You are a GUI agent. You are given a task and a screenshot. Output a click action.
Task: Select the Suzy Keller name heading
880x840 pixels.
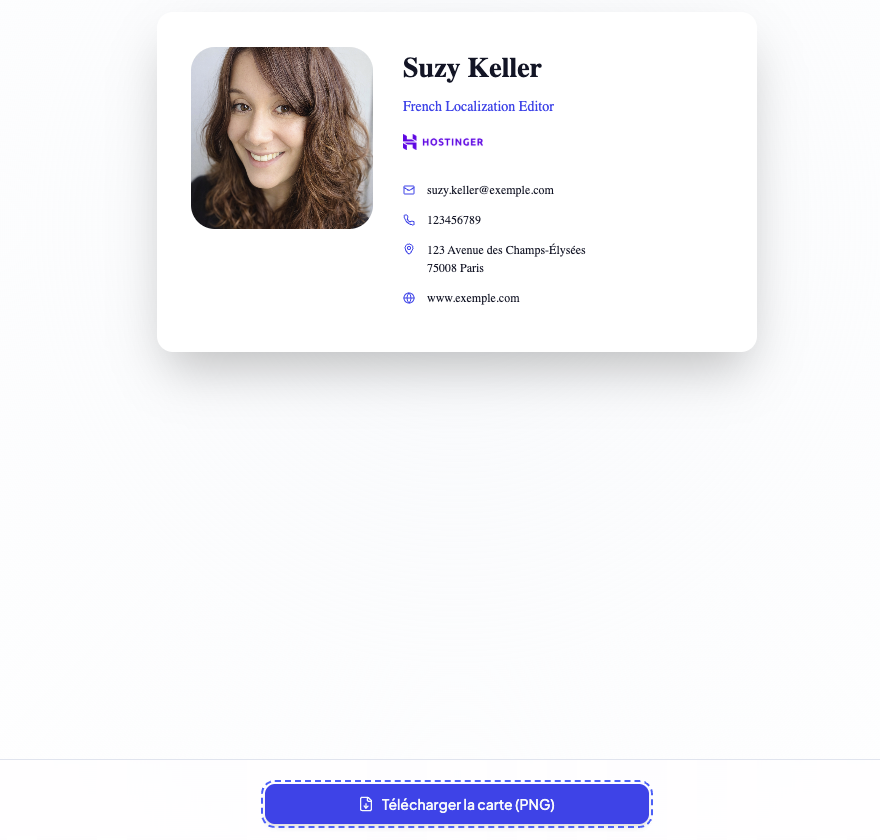pos(472,68)
